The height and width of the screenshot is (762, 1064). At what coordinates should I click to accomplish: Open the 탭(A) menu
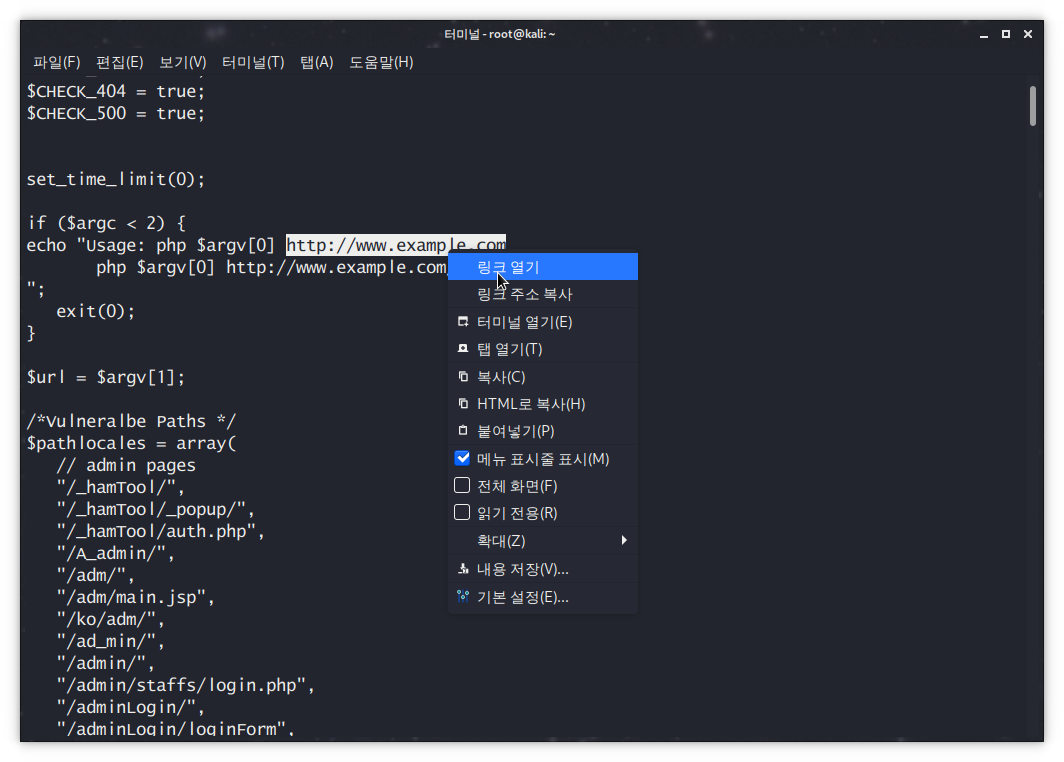317,62
